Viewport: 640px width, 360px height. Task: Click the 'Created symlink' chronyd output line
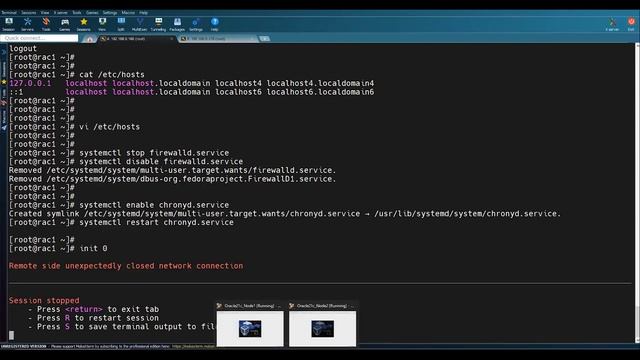285,214
